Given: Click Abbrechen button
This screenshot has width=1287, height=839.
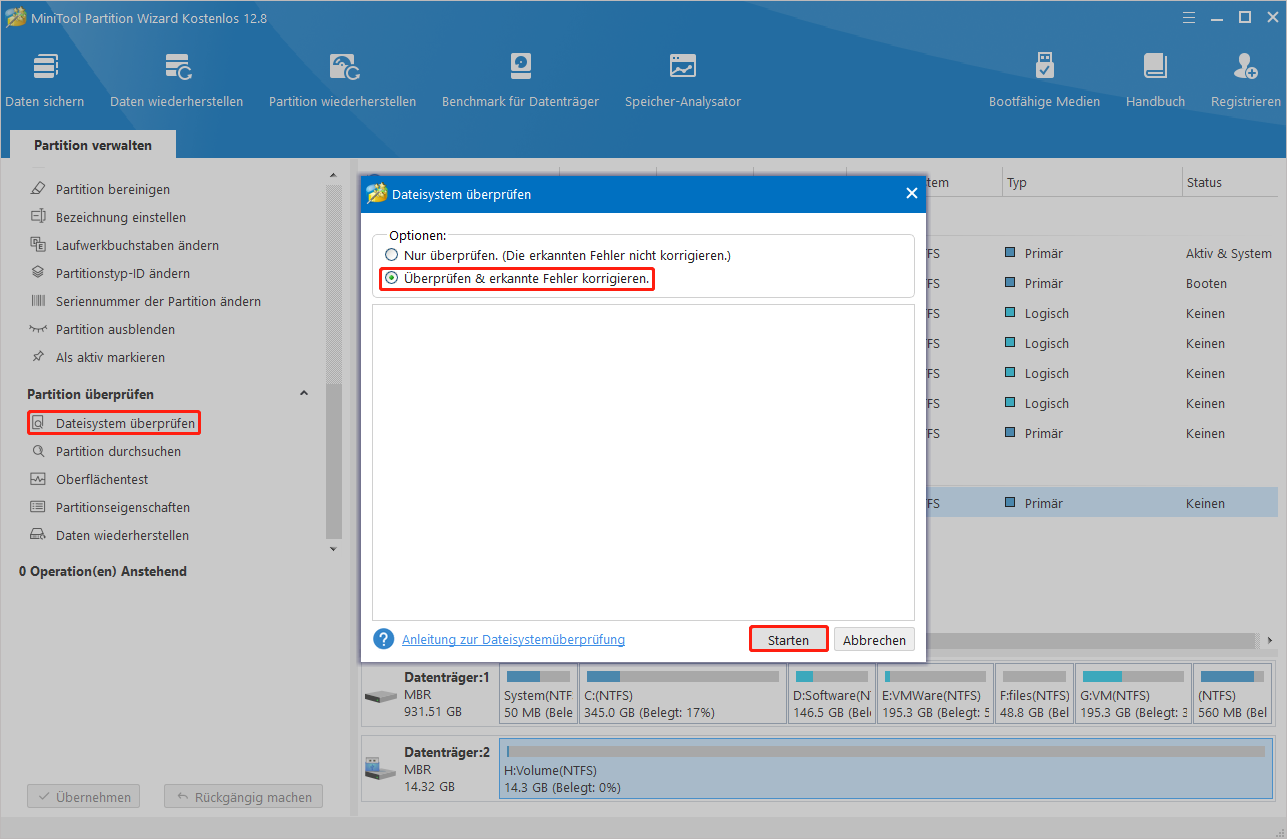Looking at the screenshot, I should pos(874,640).
